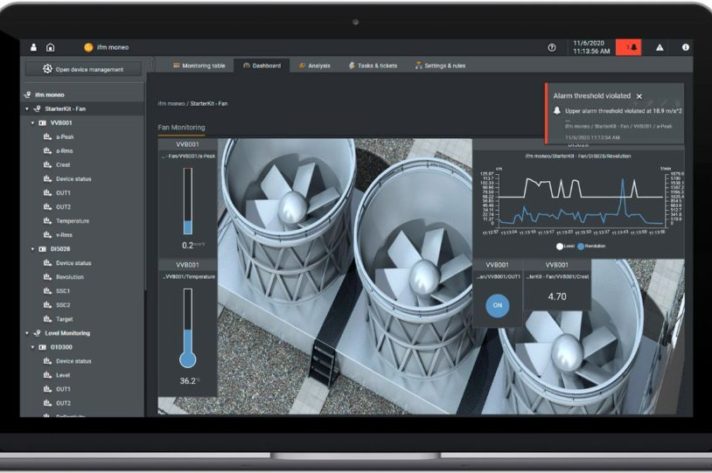Image resolution: width=712 pixels, height=473 pixels.
Task: Click the O1D300 device icon in tree
Action: (x=43, y=347)
